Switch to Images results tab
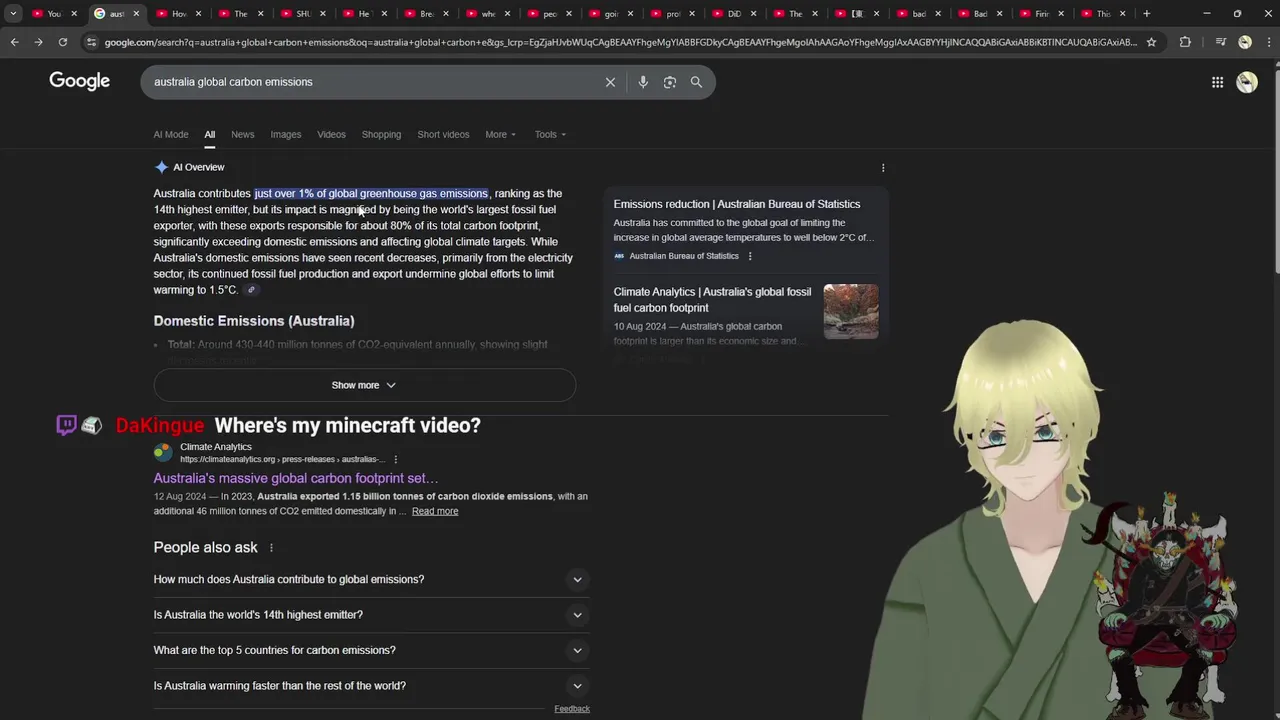This screenshot has height=720, width=1280. tap(286, 134)
